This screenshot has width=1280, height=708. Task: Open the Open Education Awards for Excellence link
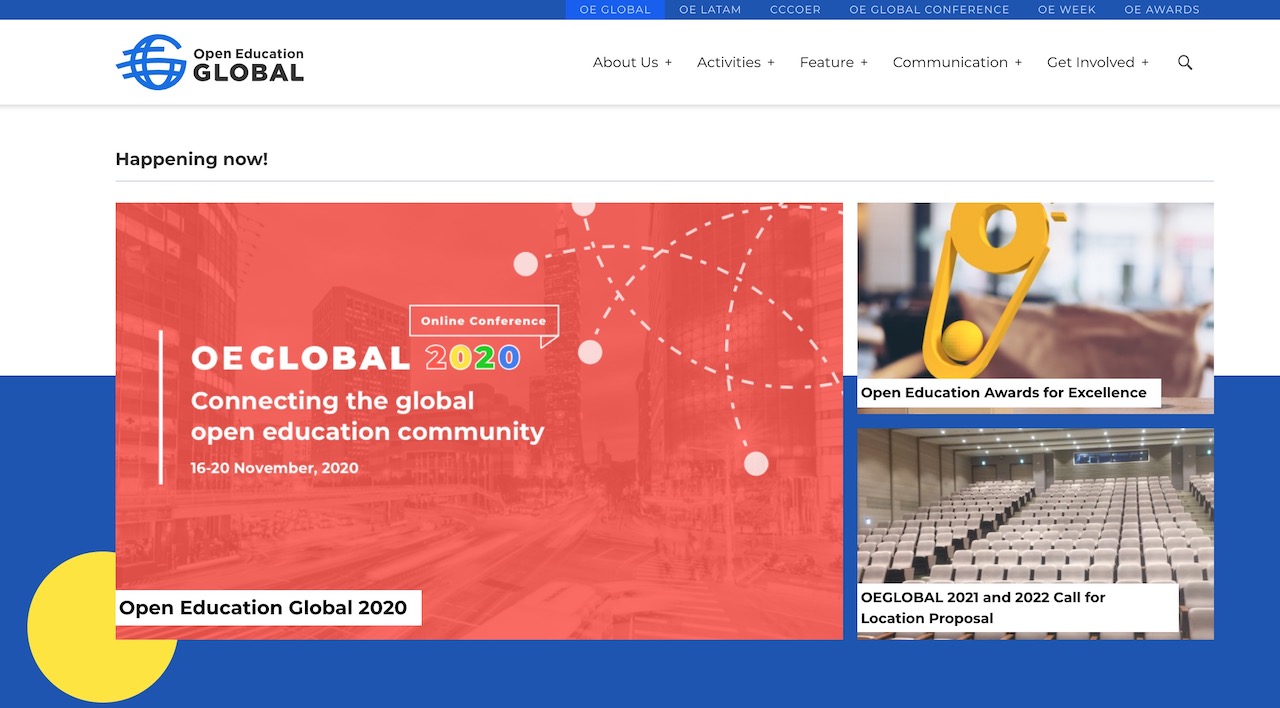pyautogui.click(x=1004, y=392)
